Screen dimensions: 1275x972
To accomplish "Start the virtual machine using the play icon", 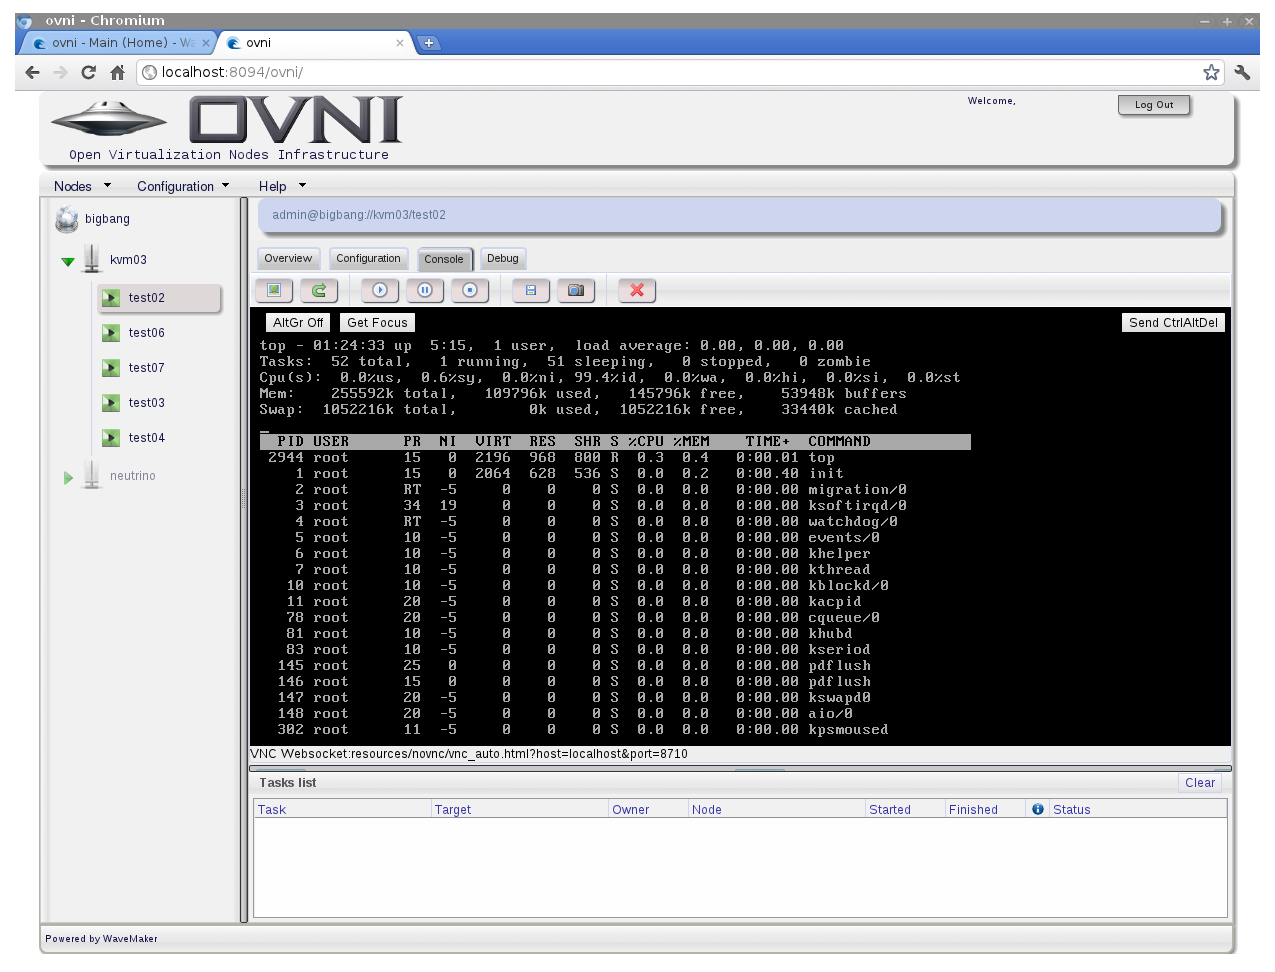I will click(379, 290).
